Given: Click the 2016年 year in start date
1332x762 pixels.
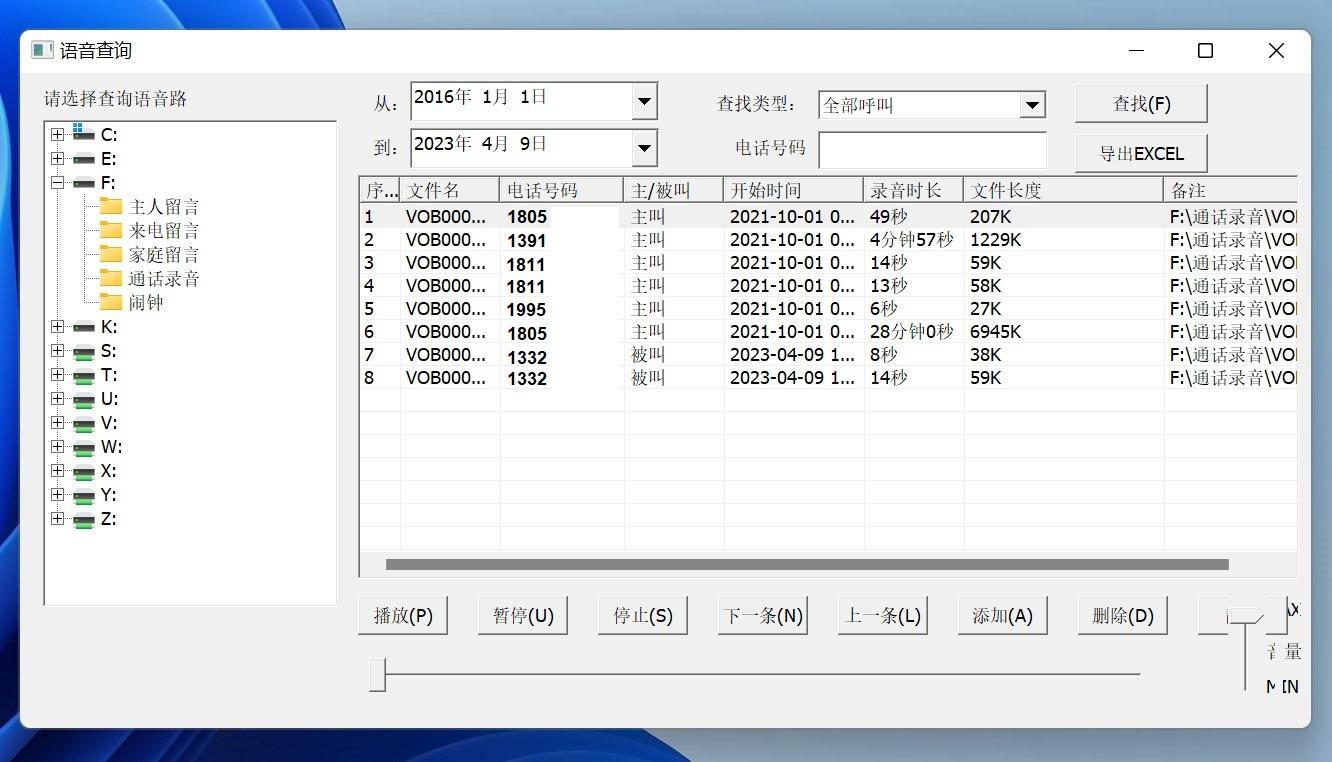Looking at the screenshot, I should (x=442, y=97).
